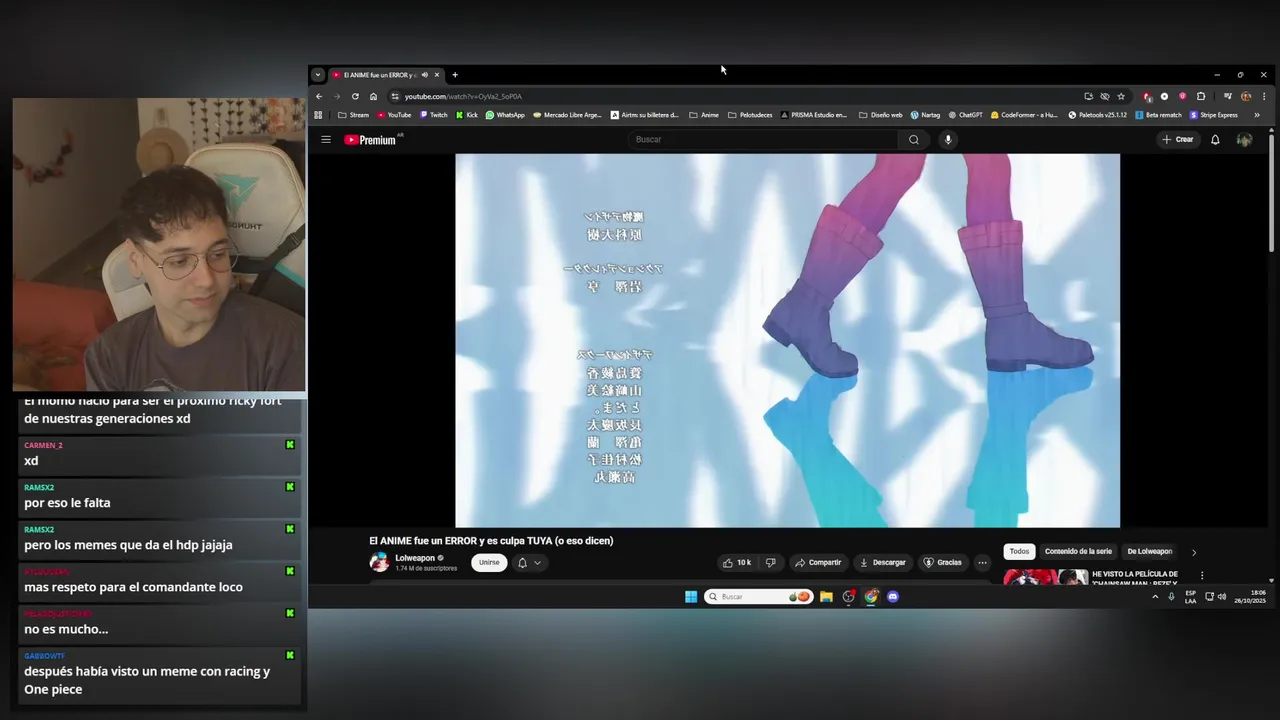Click the Gracias button
Image resolution: width=1280 pixels, height=720 pixels.
[942, 563]
